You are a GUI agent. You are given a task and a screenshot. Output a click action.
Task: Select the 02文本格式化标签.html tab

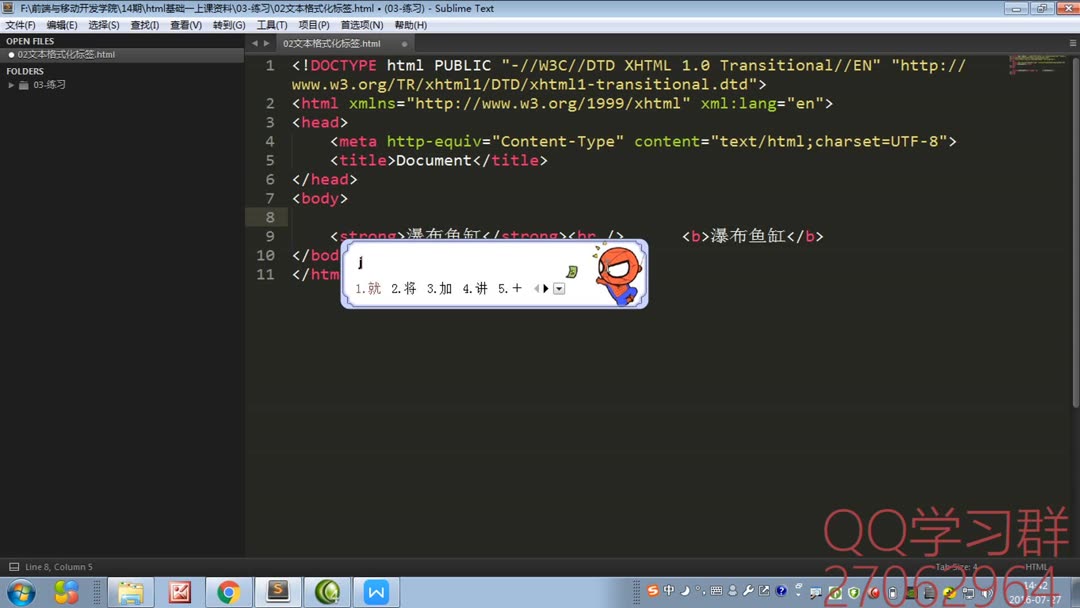pos(330,43)
